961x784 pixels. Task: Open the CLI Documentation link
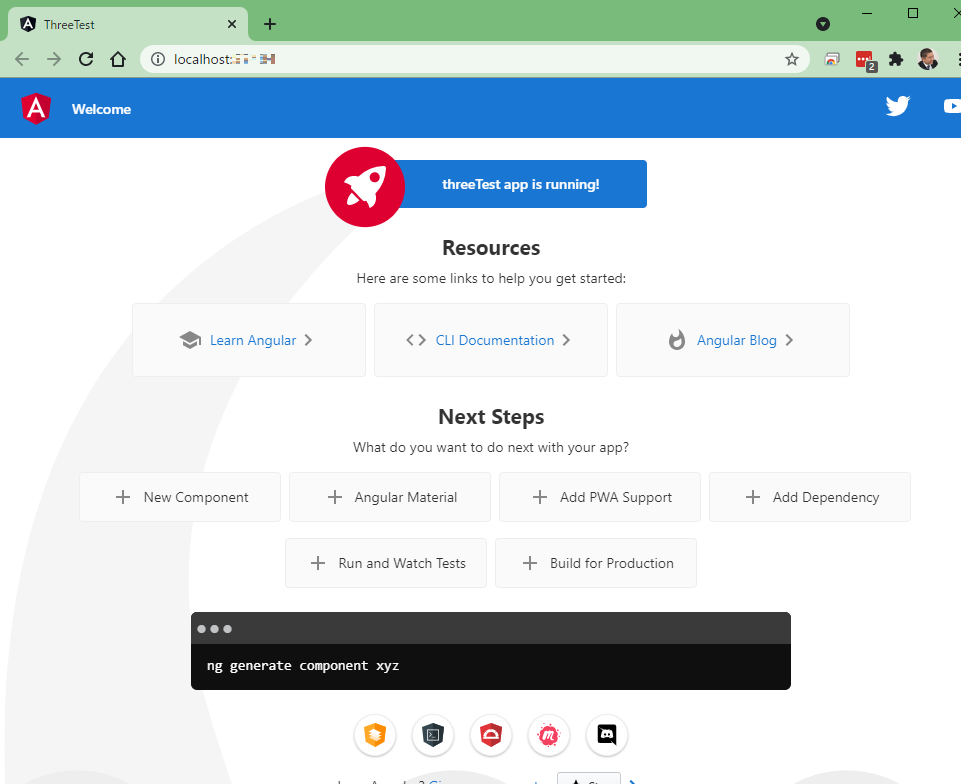[x=495, y=340]
